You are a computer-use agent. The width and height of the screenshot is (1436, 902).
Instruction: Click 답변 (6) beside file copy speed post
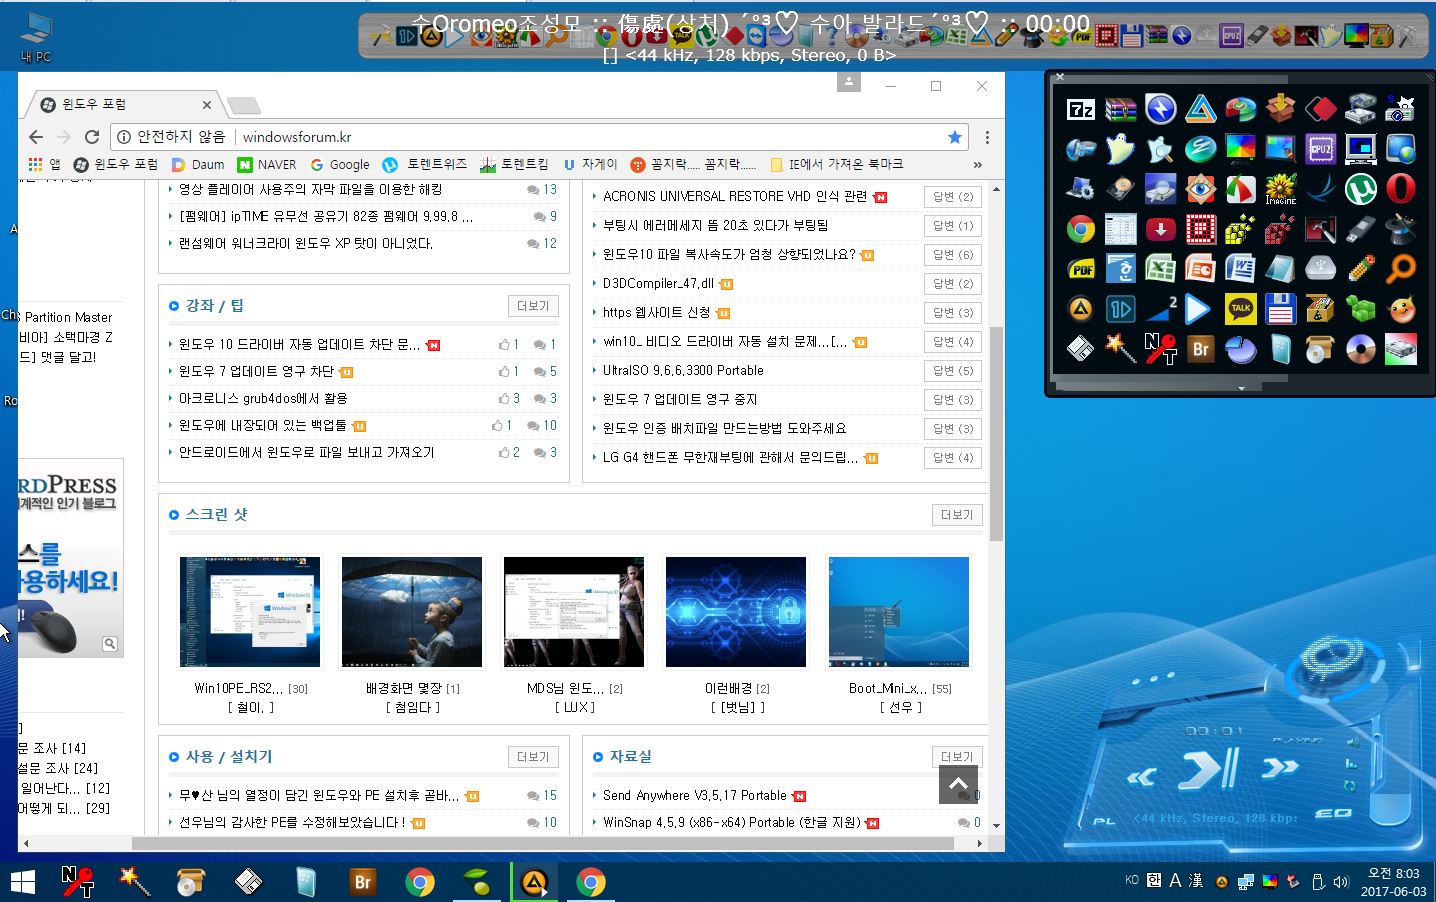click(x=953, y=255)
